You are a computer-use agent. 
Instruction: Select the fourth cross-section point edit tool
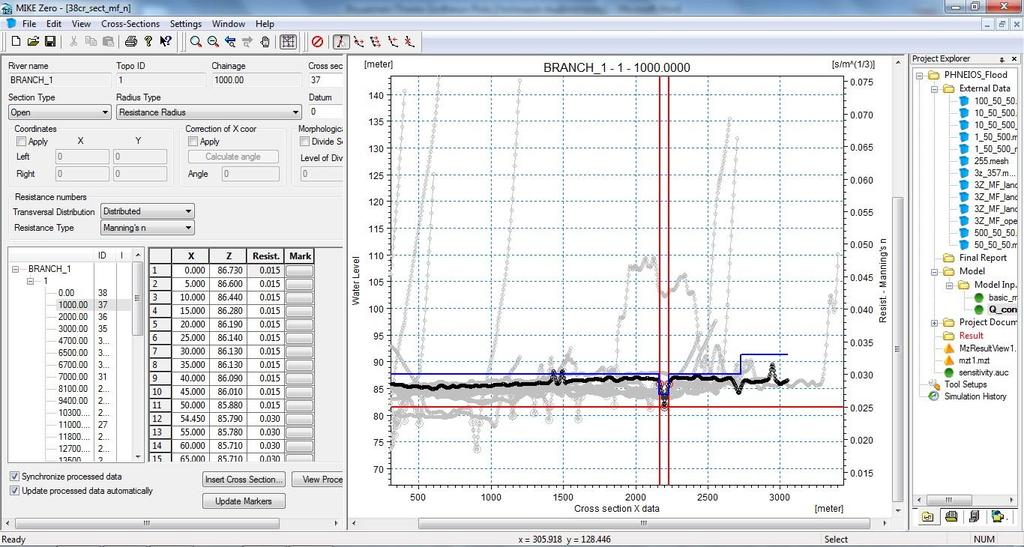[392, 42]
